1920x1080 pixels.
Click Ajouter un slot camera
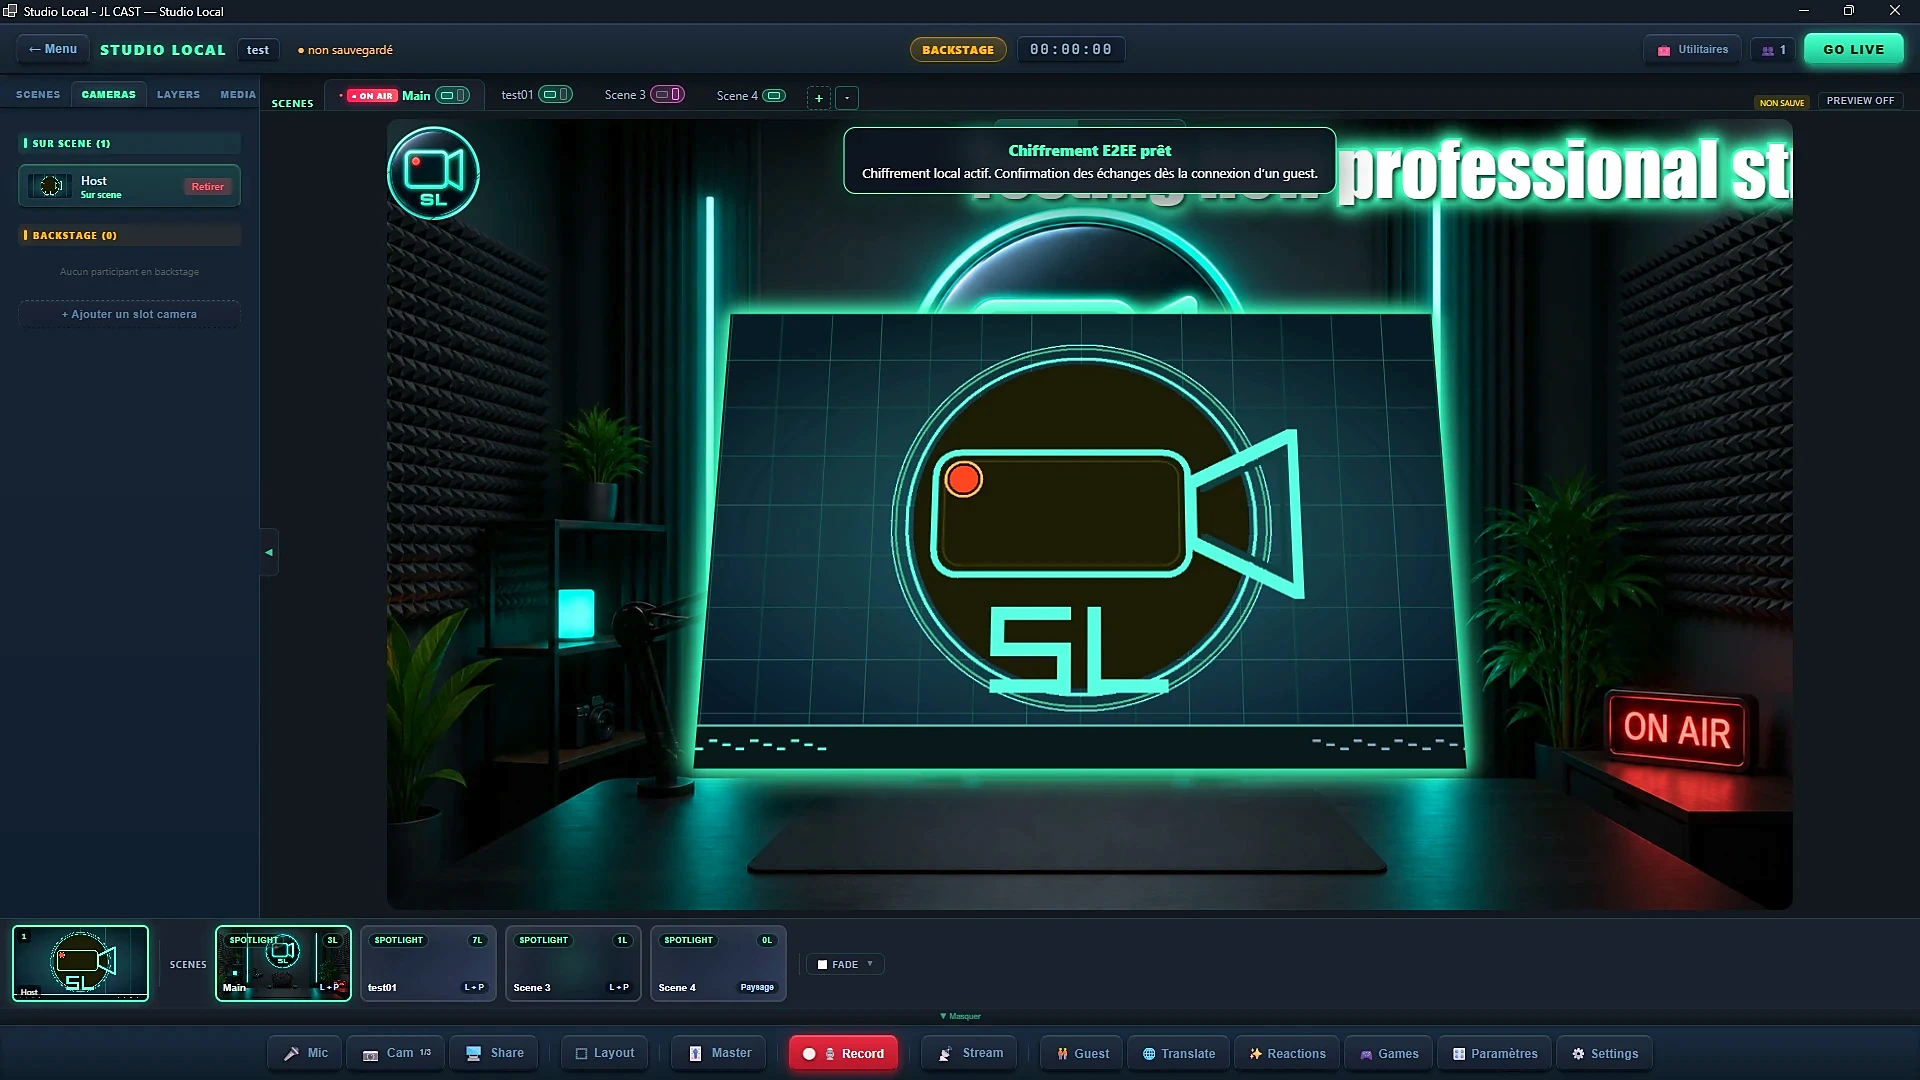[129, 314]
